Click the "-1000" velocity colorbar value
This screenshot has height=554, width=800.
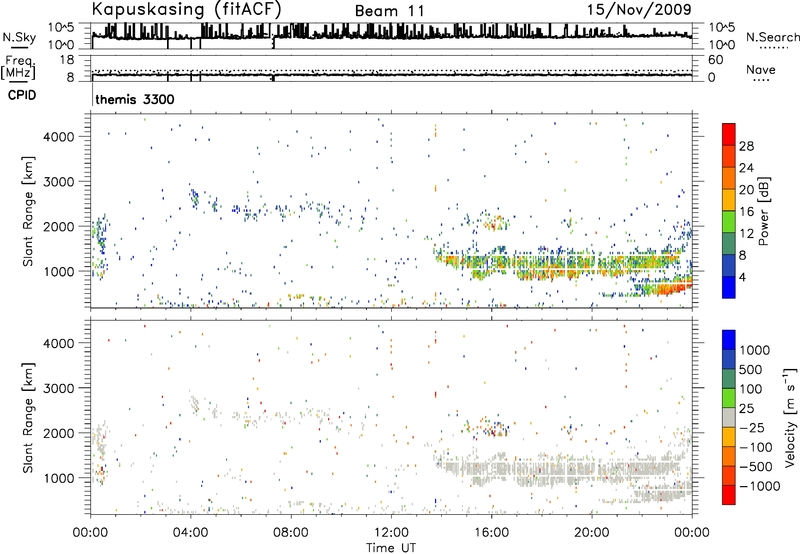[759, 486]
